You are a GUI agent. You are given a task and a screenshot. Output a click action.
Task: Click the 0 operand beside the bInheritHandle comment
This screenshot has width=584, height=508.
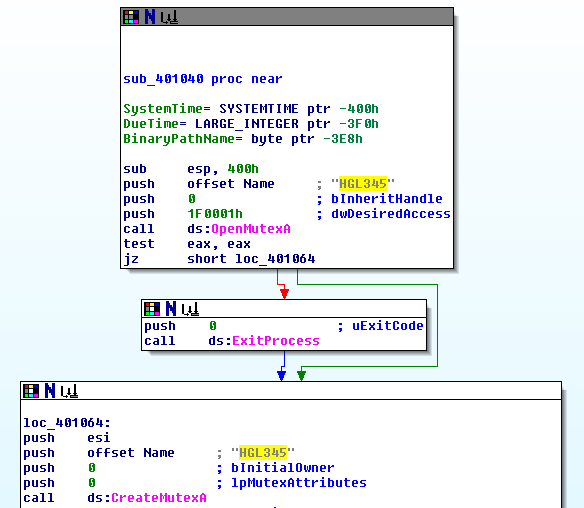point(191,199)
